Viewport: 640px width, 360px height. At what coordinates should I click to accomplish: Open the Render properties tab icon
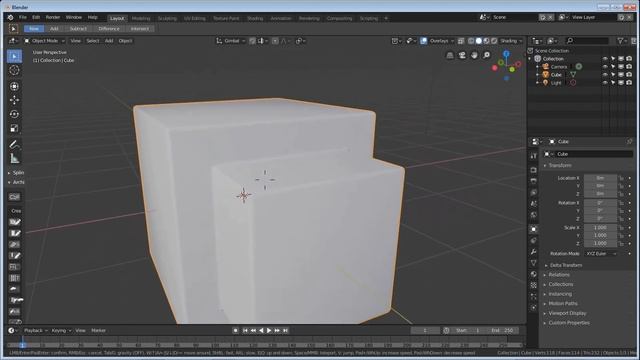pyautogui.click(x=533, y=169)
